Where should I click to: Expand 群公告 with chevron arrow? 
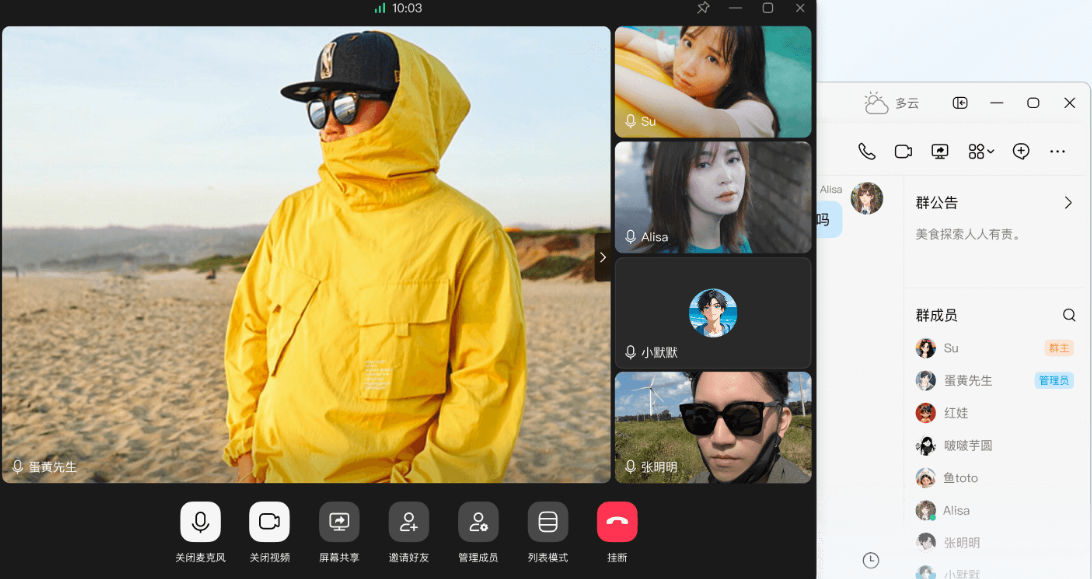pos(1068,203)
